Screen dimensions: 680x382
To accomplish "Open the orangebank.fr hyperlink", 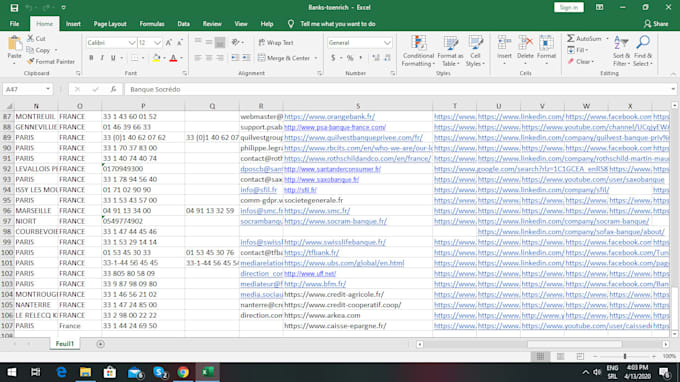I will coord(329,117).
